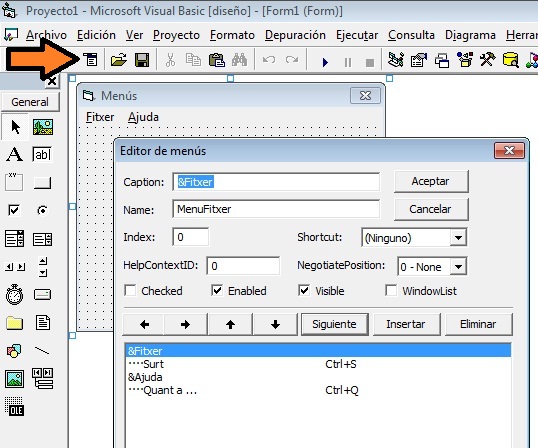This screenshot has height=448, width=538.
Task: Select the Timer tool
Action: tap(14, 294)
